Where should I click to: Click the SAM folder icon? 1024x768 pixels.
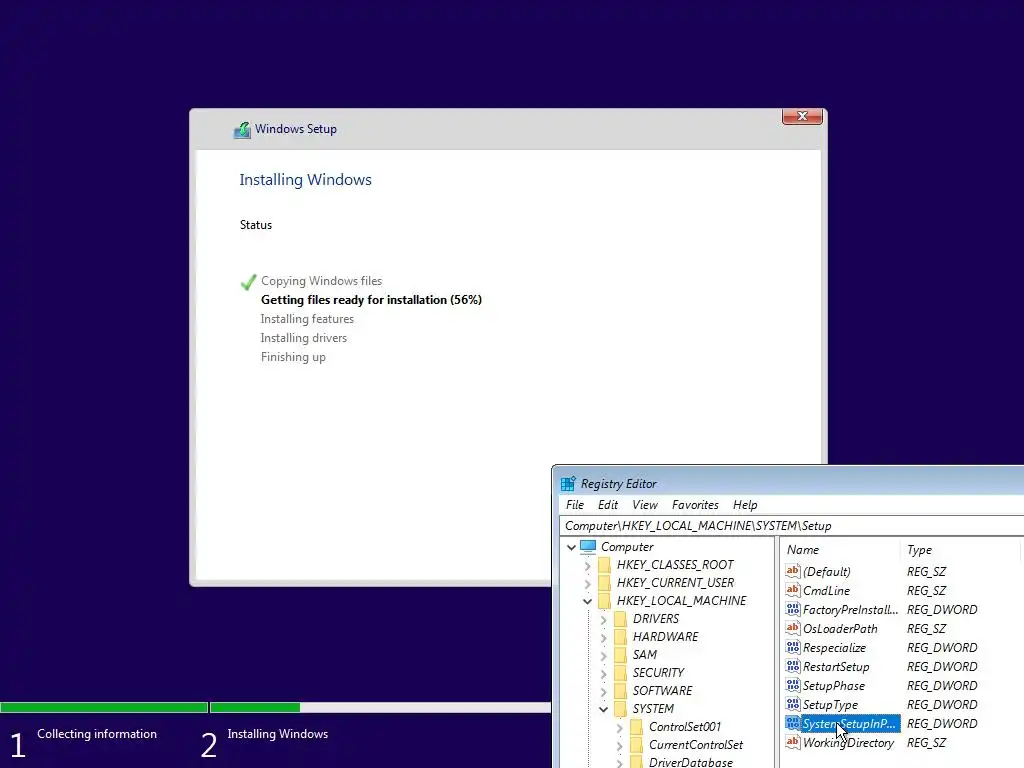620,654
